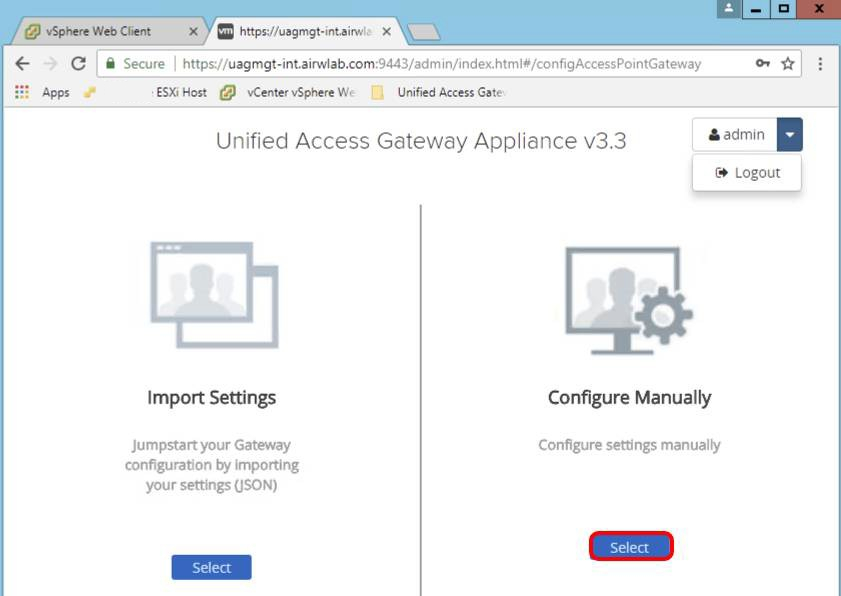
Task: Click the Forward navigation arrow
Action: coord(50,63)
